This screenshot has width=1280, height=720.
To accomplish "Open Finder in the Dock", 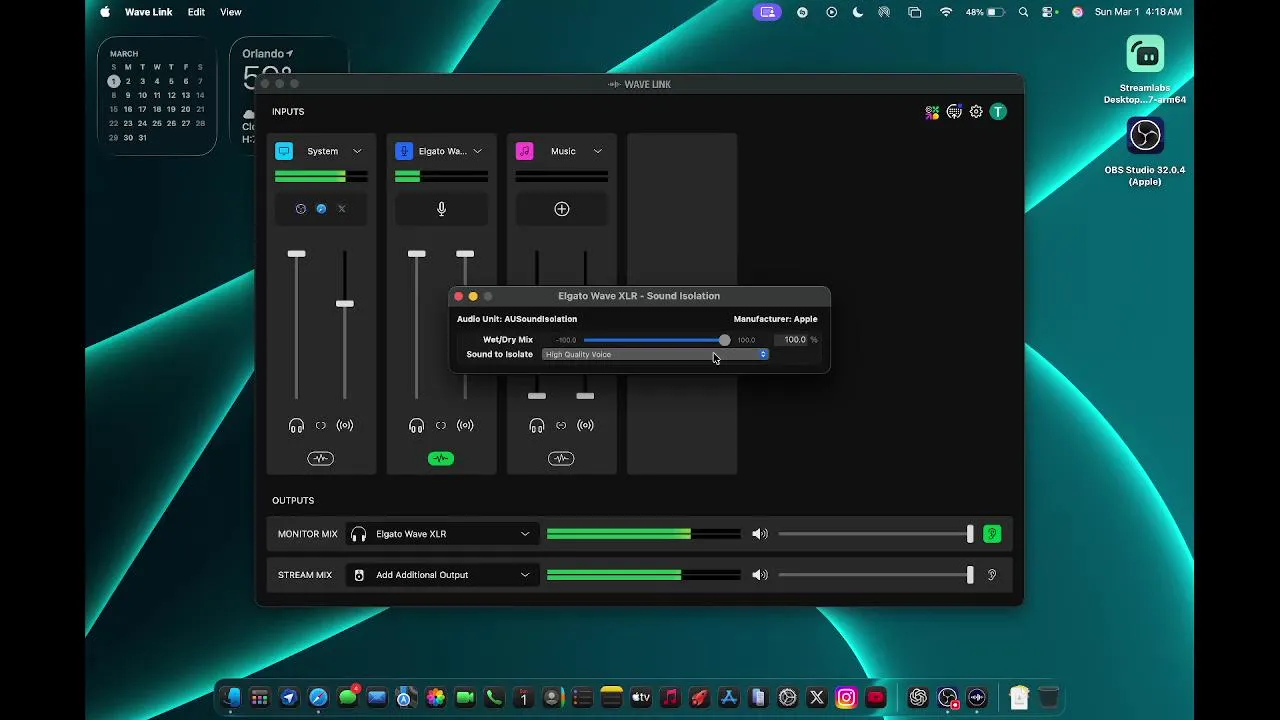I will (230, 697).
